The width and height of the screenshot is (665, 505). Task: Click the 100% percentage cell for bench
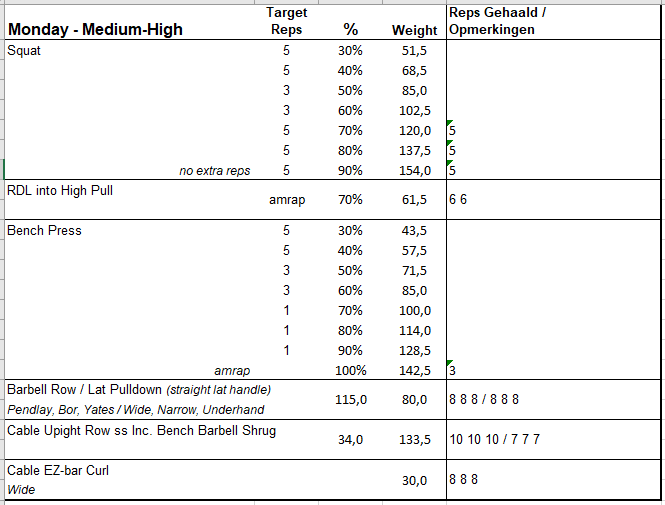click(351, 370)
